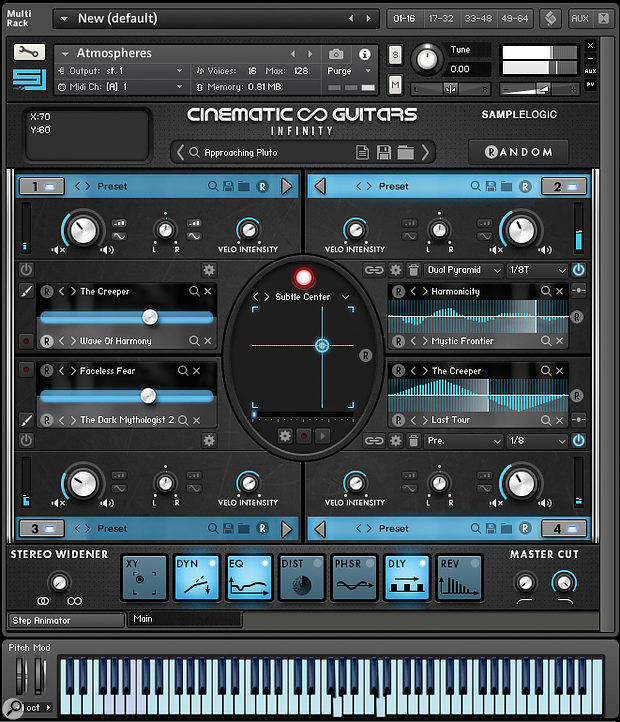Open Midi Ch dropdown
The width and height of the screenshot is (620, 722).
click(120, 87)
